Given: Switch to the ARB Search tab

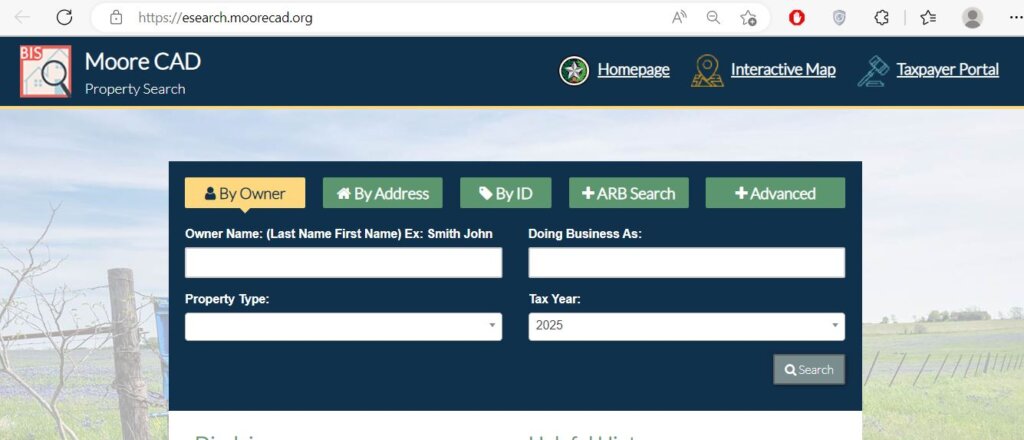Looking at the screenshot, I should click(628, 193).
